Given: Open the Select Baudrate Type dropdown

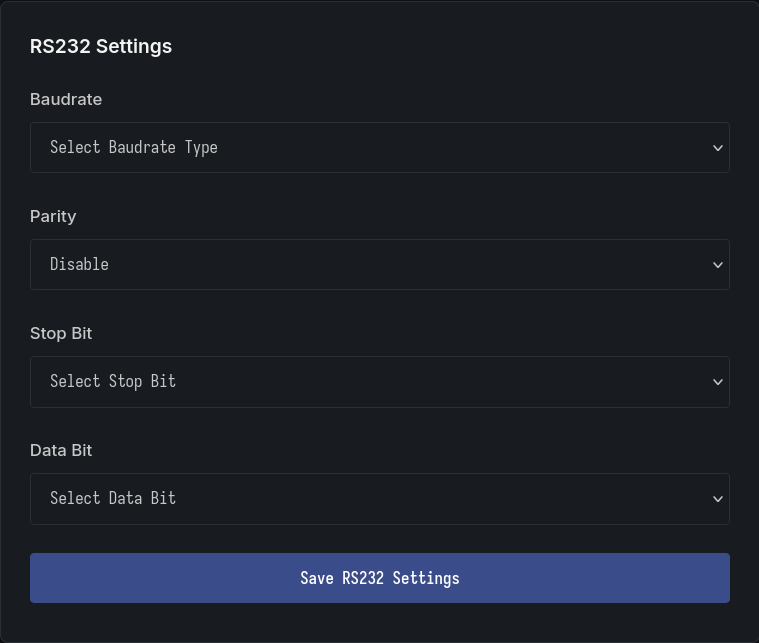Looking at the screenshot, I should coord(379,148).
